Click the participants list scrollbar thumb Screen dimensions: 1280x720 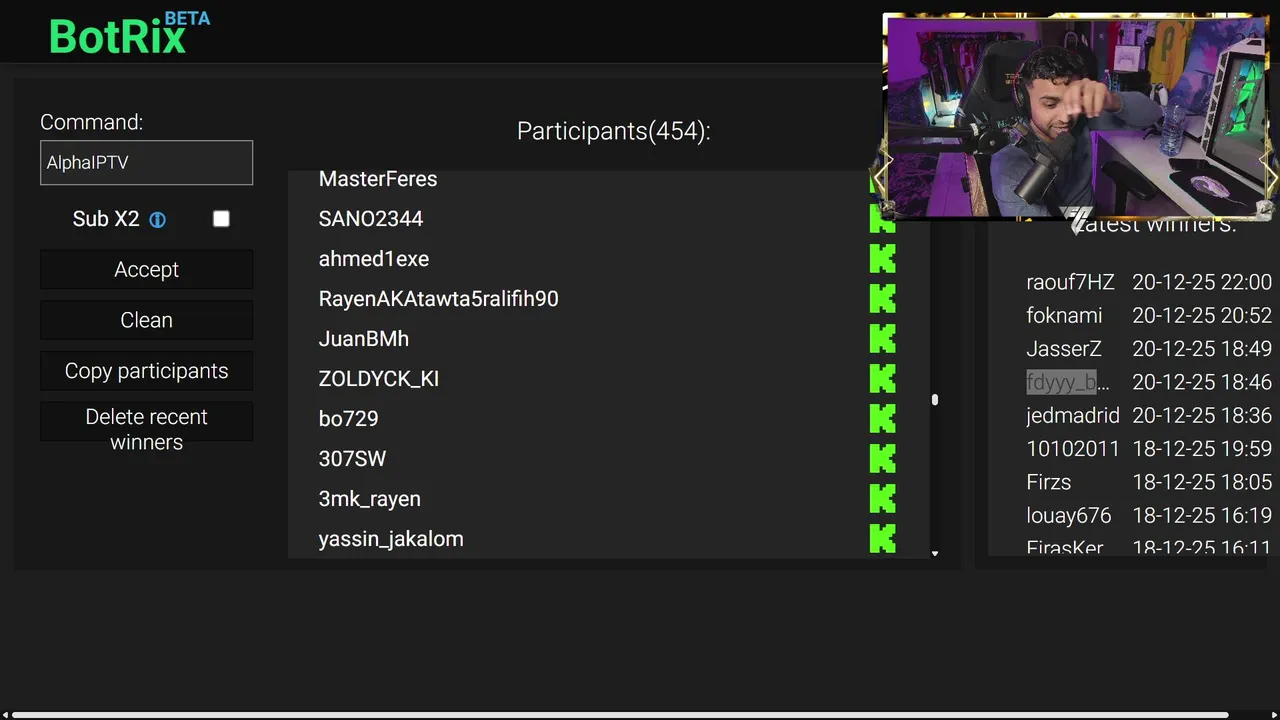click(935, 400)
